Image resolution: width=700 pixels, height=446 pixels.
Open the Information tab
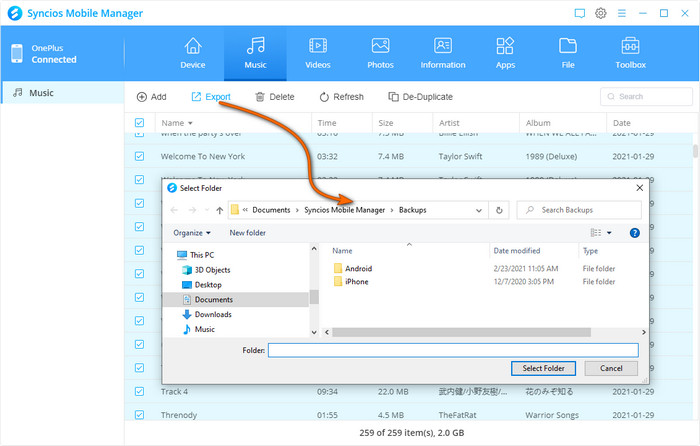coord(443,53)
